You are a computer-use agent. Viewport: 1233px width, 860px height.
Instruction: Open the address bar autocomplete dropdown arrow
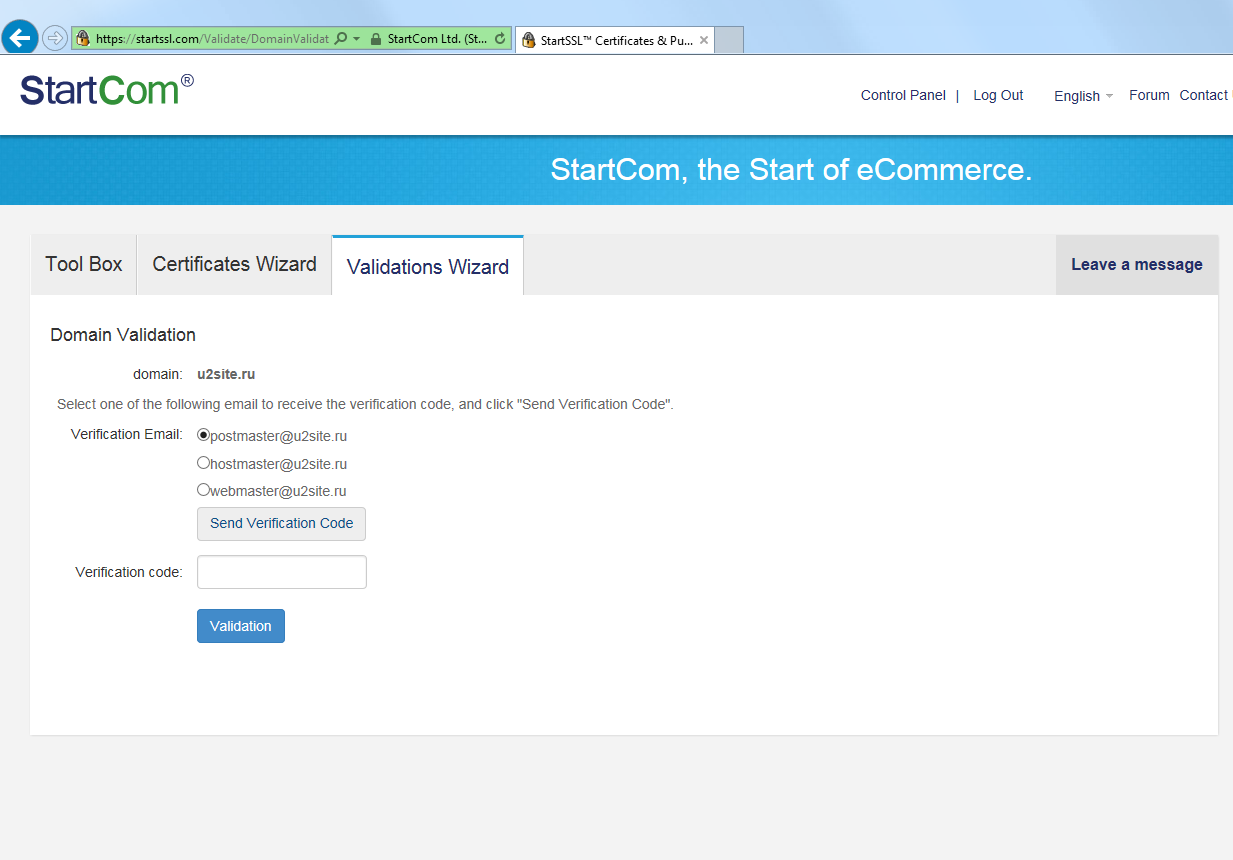356,39
